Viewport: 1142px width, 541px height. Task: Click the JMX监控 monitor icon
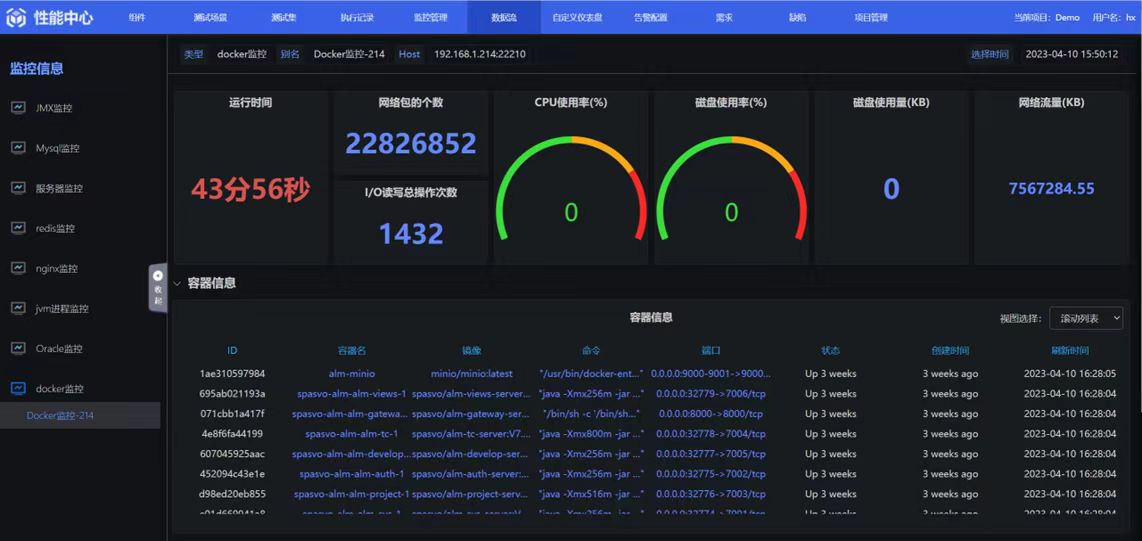pos(18,108)
